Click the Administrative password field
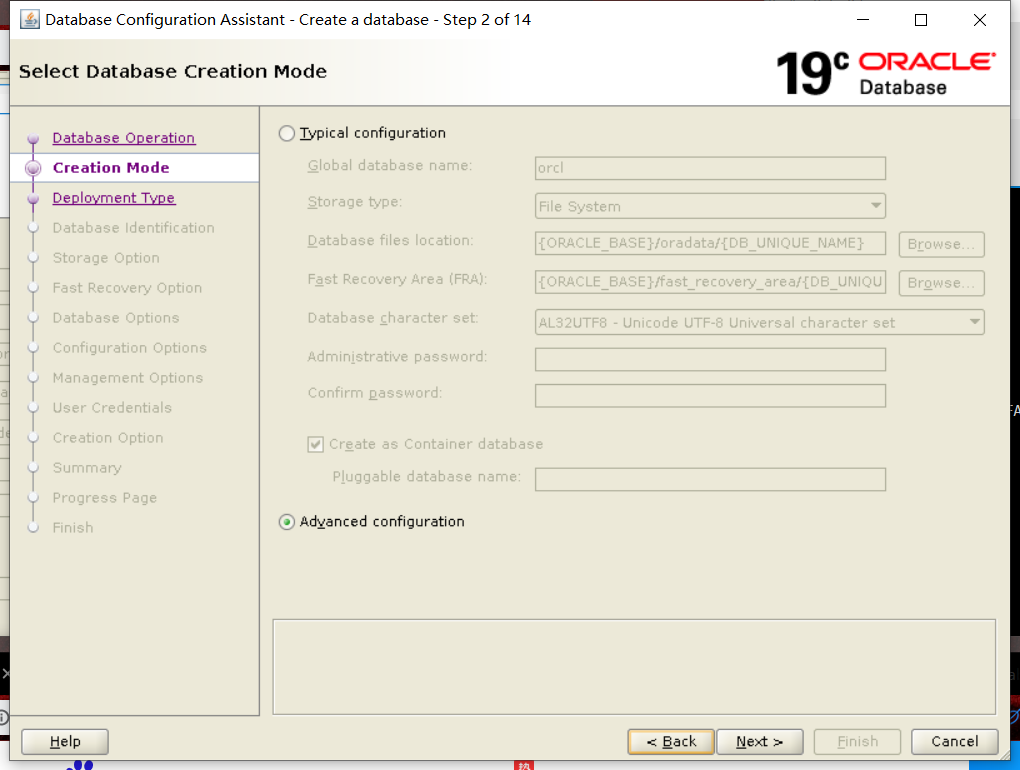The width and height of the screenshot is (1020, 770). [x=710, y=360]
